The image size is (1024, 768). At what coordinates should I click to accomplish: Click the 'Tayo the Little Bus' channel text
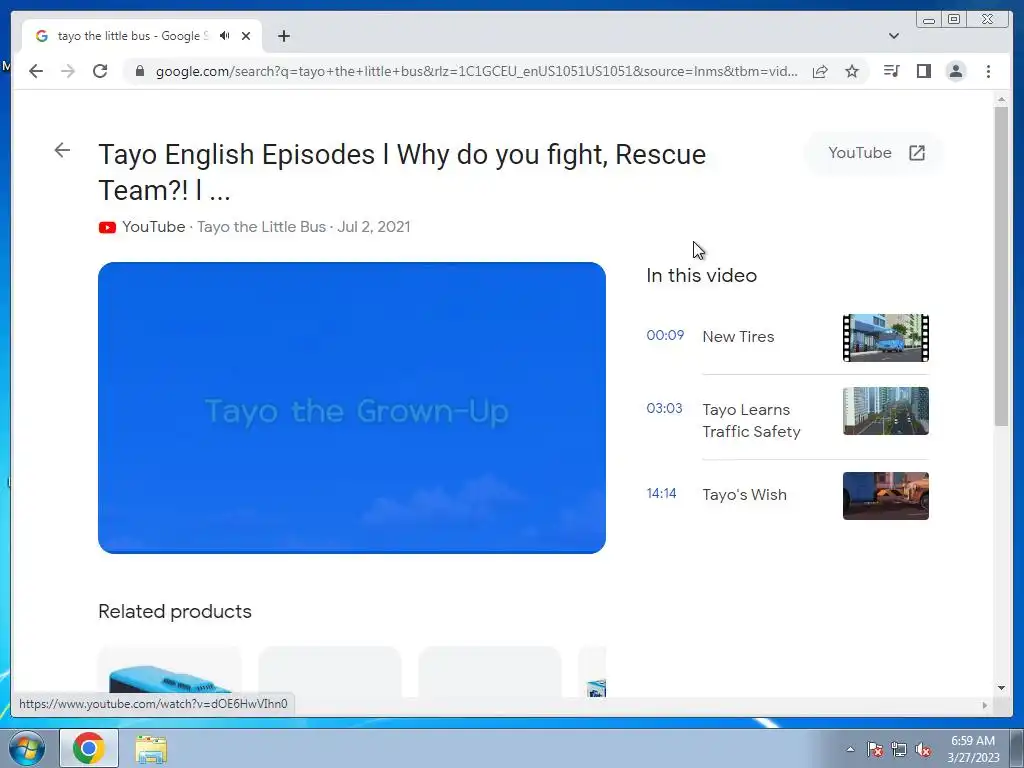261,227
